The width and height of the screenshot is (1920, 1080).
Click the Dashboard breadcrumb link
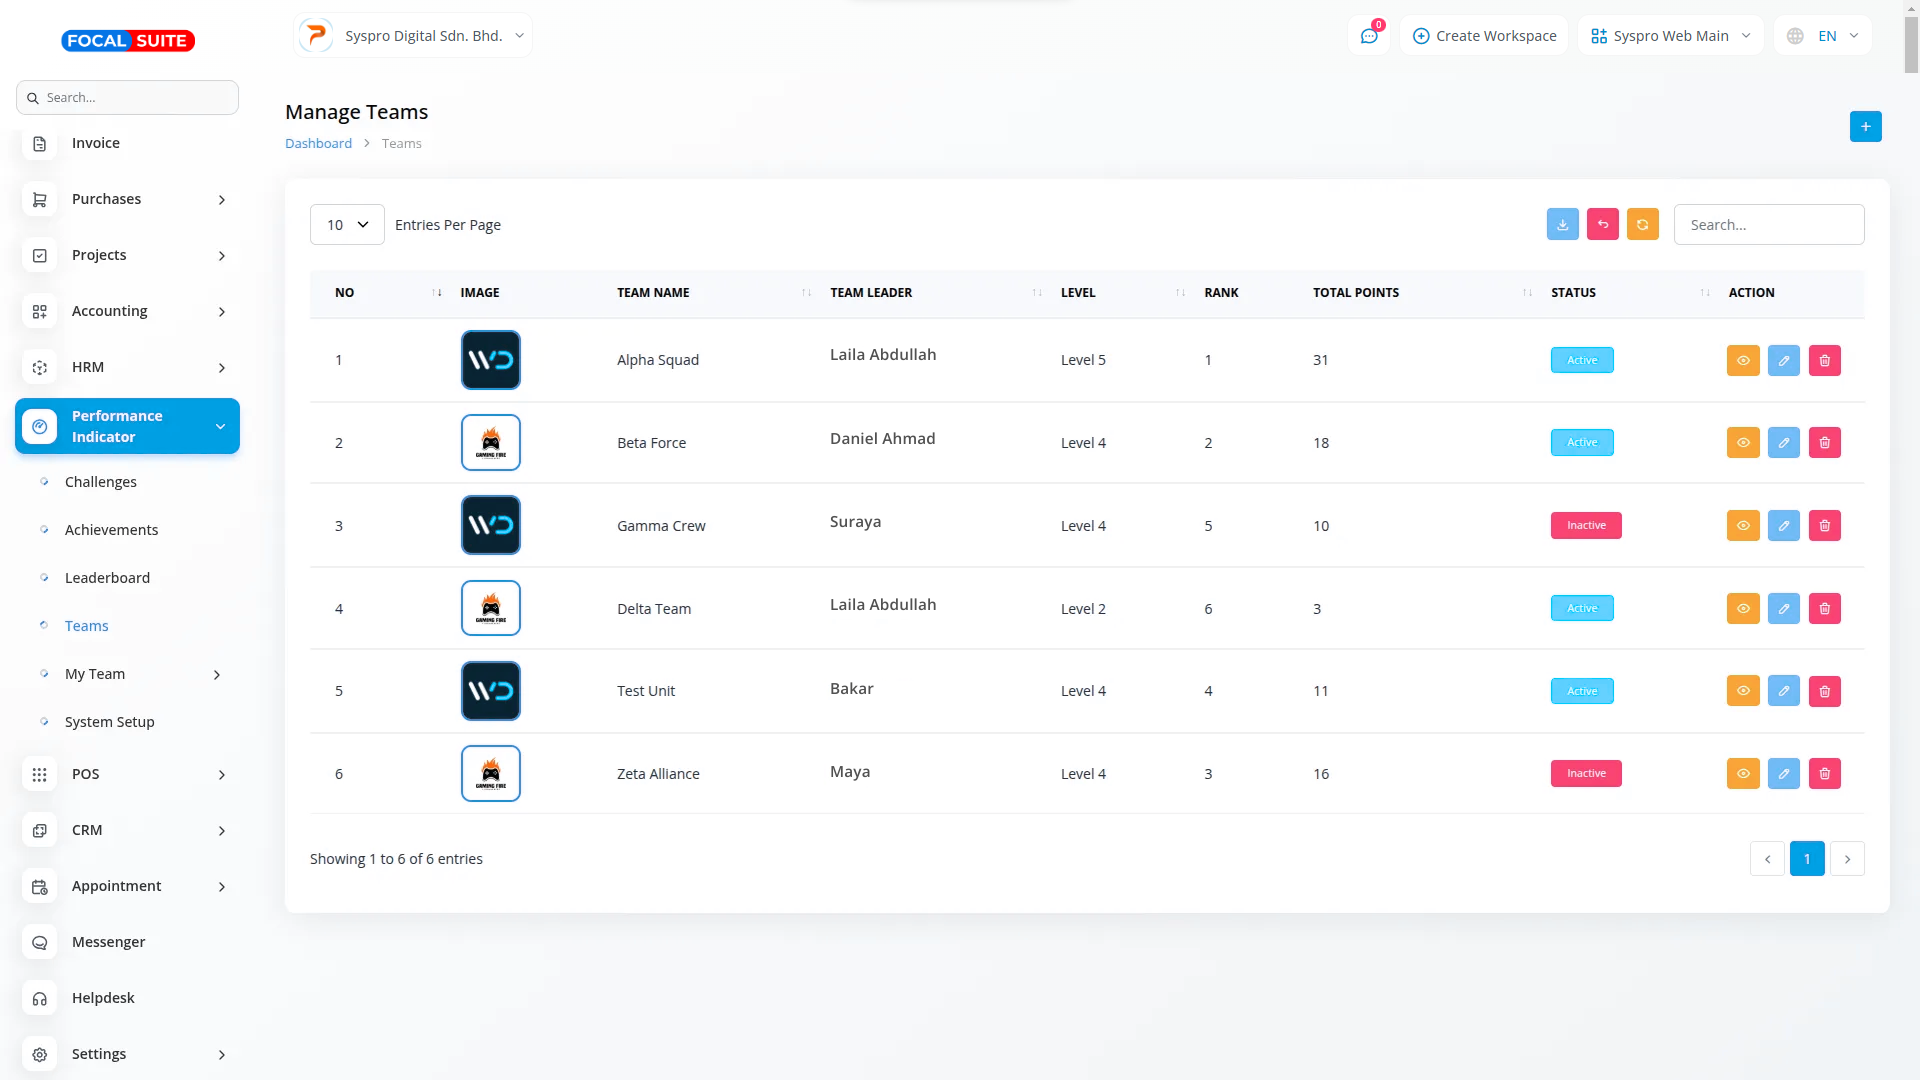point(318,144)
